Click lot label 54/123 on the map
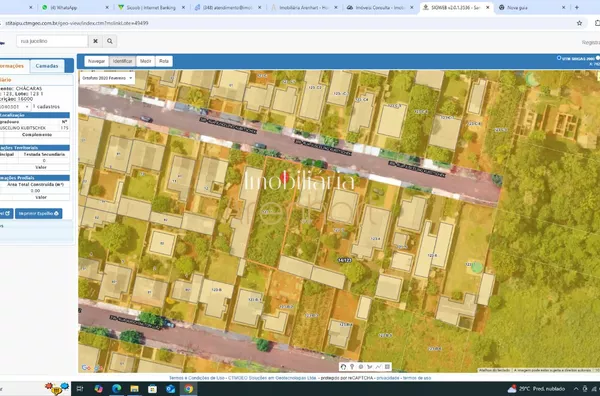 pos(345,260)
